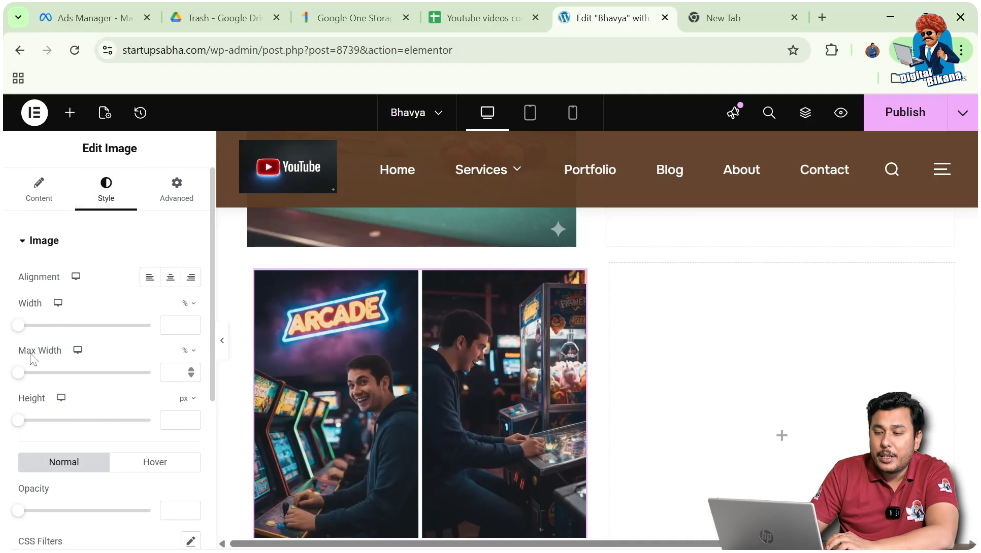Screen dimensions: 981x553
Task: Click browser address bar URL
Action: coord(287,50)
